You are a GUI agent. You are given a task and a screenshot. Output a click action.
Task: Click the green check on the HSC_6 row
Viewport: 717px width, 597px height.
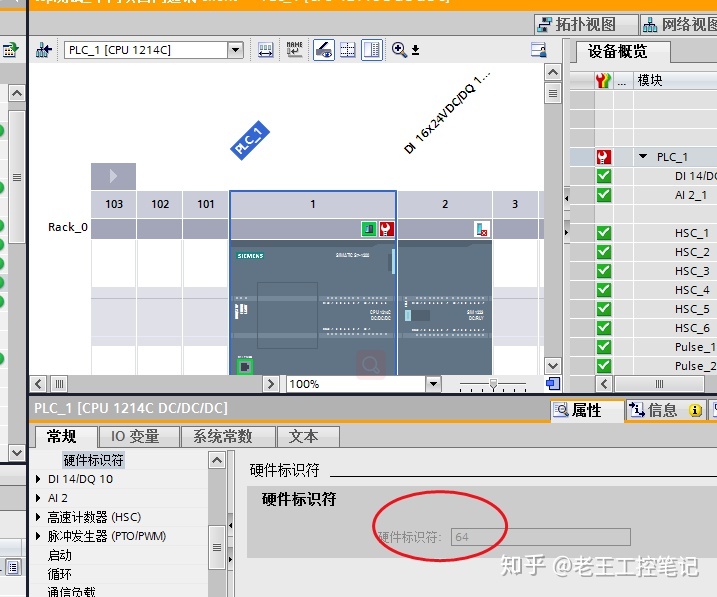click(604, 328)
